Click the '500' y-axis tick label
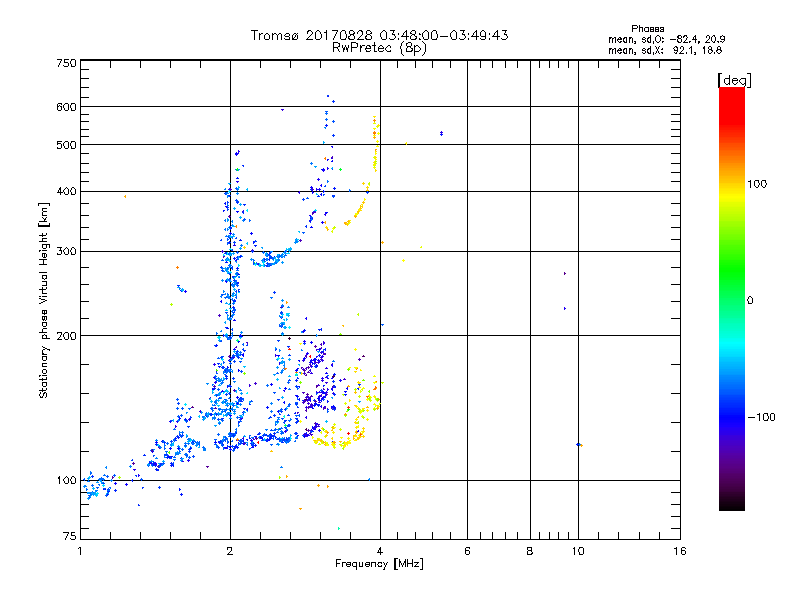This screenshot has width=800, height=600. (x=66, y=145)
